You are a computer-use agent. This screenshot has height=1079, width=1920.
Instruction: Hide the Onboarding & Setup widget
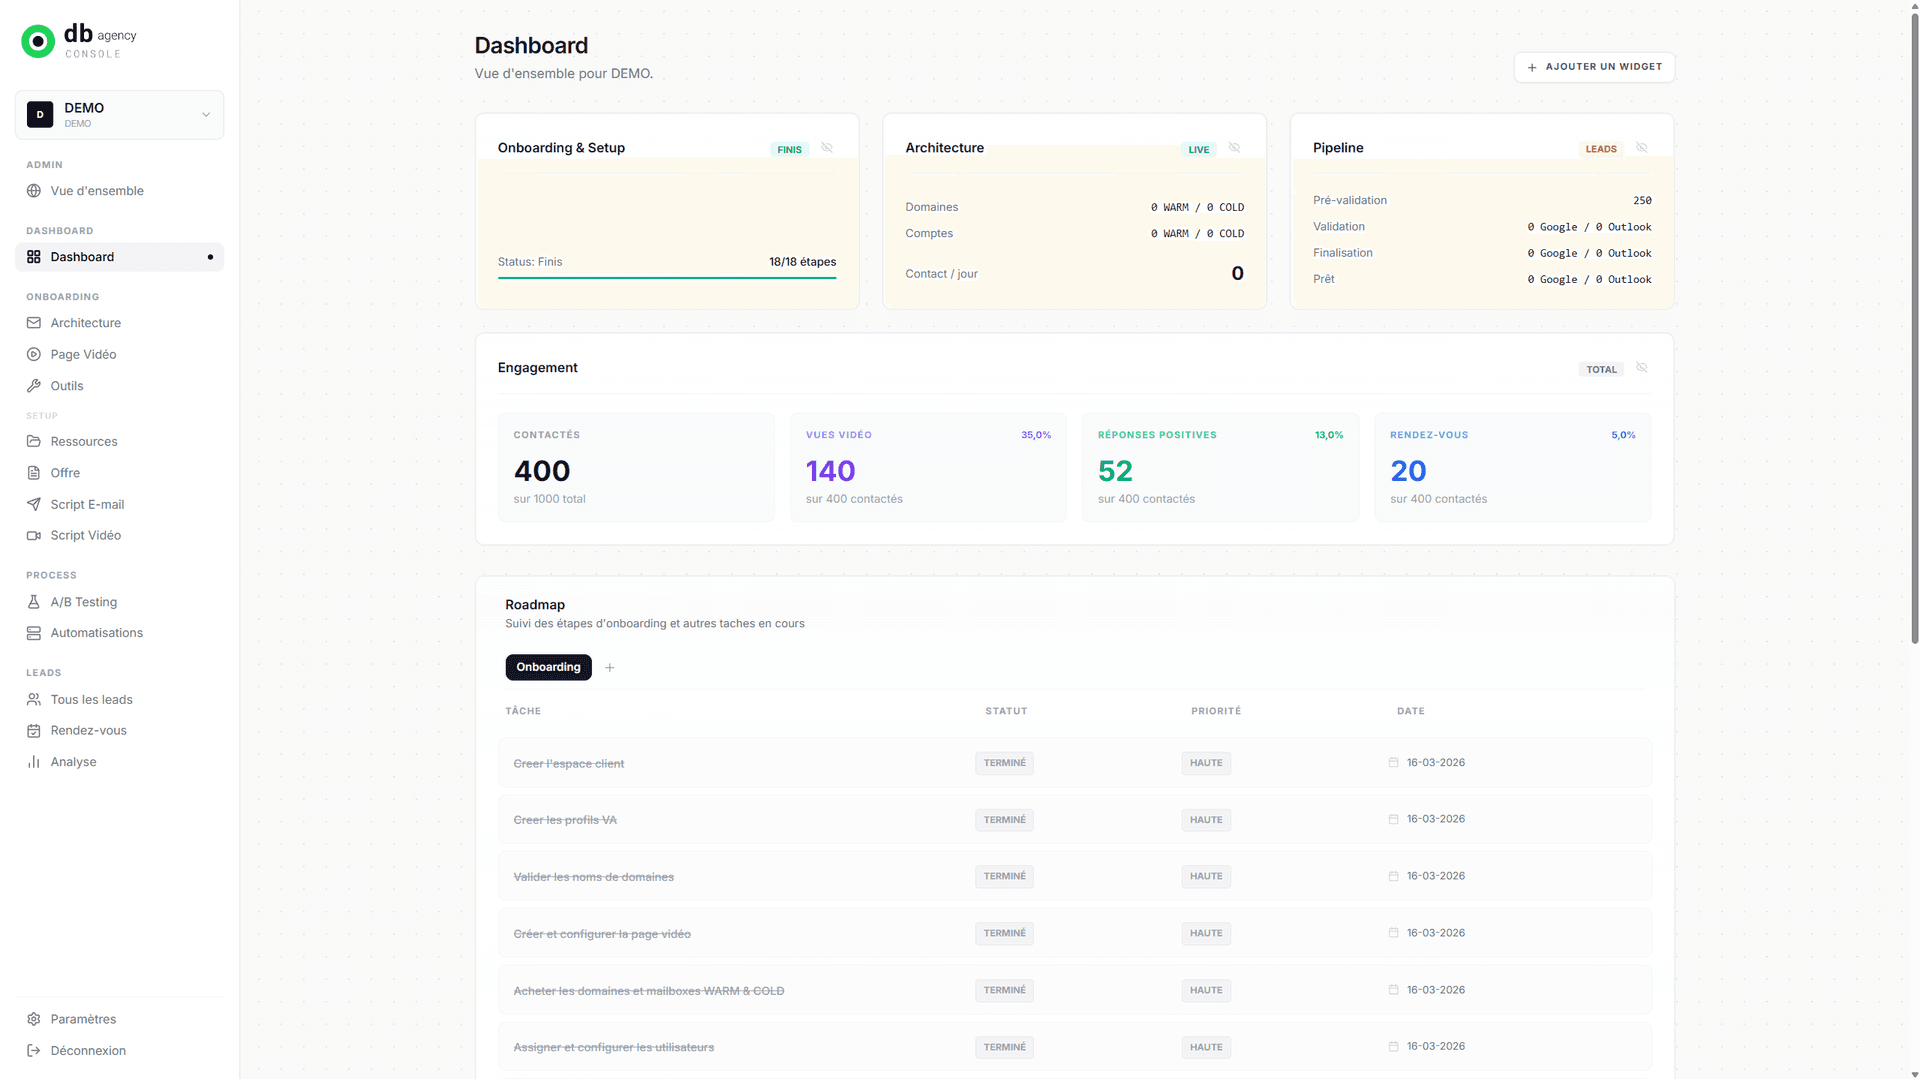(827, 147)
